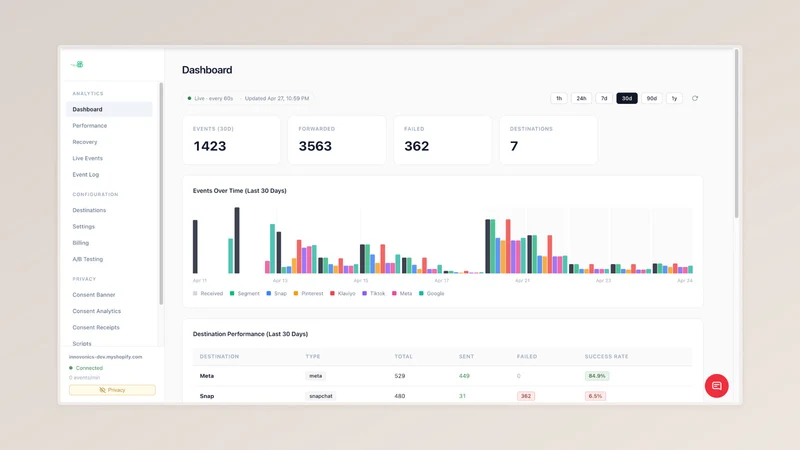Click the Failed card showing 362
Image resolution: width=800 pixels, height=450 pixels.
pos(443,140)
